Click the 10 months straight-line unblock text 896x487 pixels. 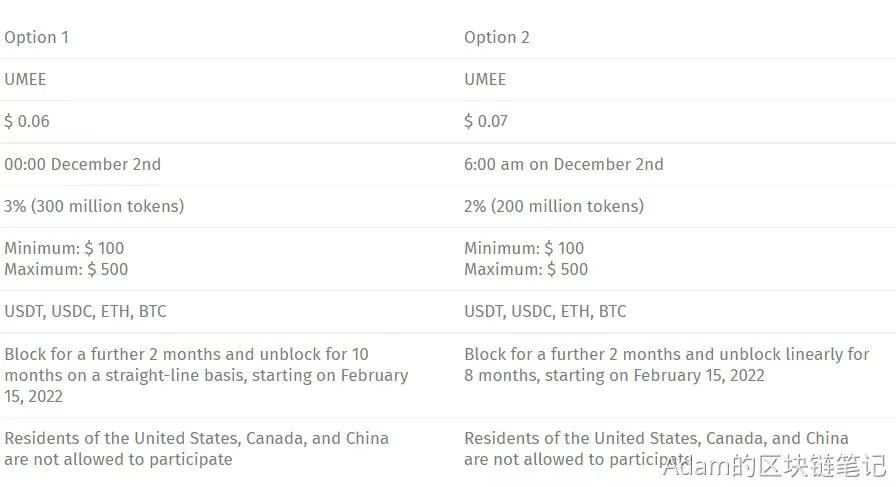point(206,376)
